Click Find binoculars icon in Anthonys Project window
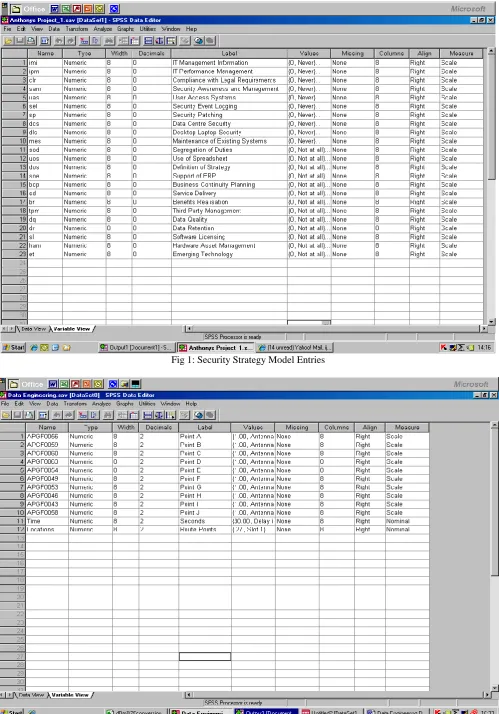 (109, 41)
